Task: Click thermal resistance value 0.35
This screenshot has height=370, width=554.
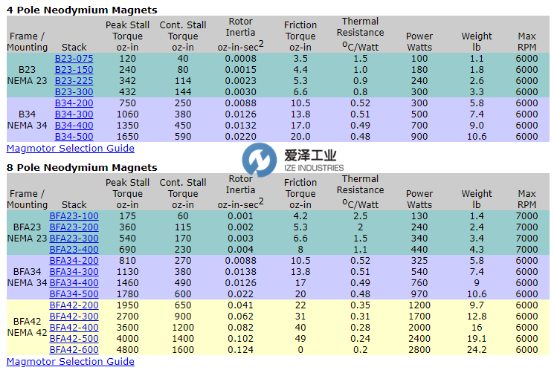Action: [360, 305]
